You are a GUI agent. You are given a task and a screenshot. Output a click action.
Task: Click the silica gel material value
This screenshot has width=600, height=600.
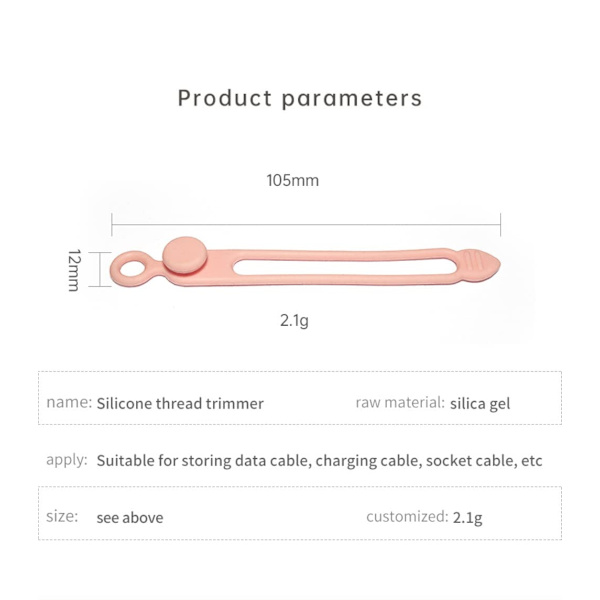(480, 403)
